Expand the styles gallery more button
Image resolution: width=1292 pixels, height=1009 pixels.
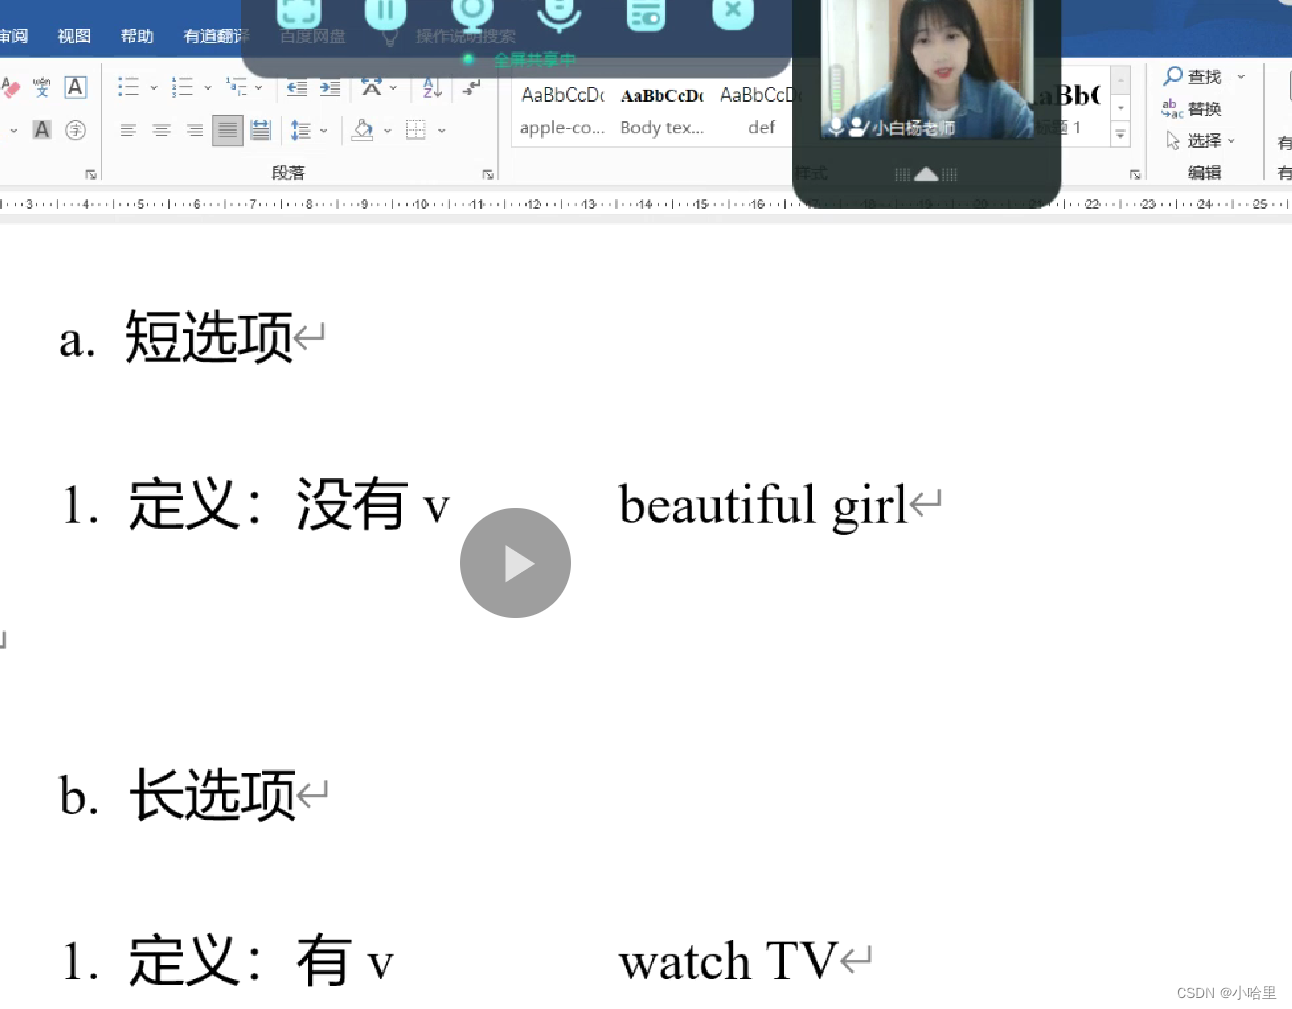pos(1121,132)
